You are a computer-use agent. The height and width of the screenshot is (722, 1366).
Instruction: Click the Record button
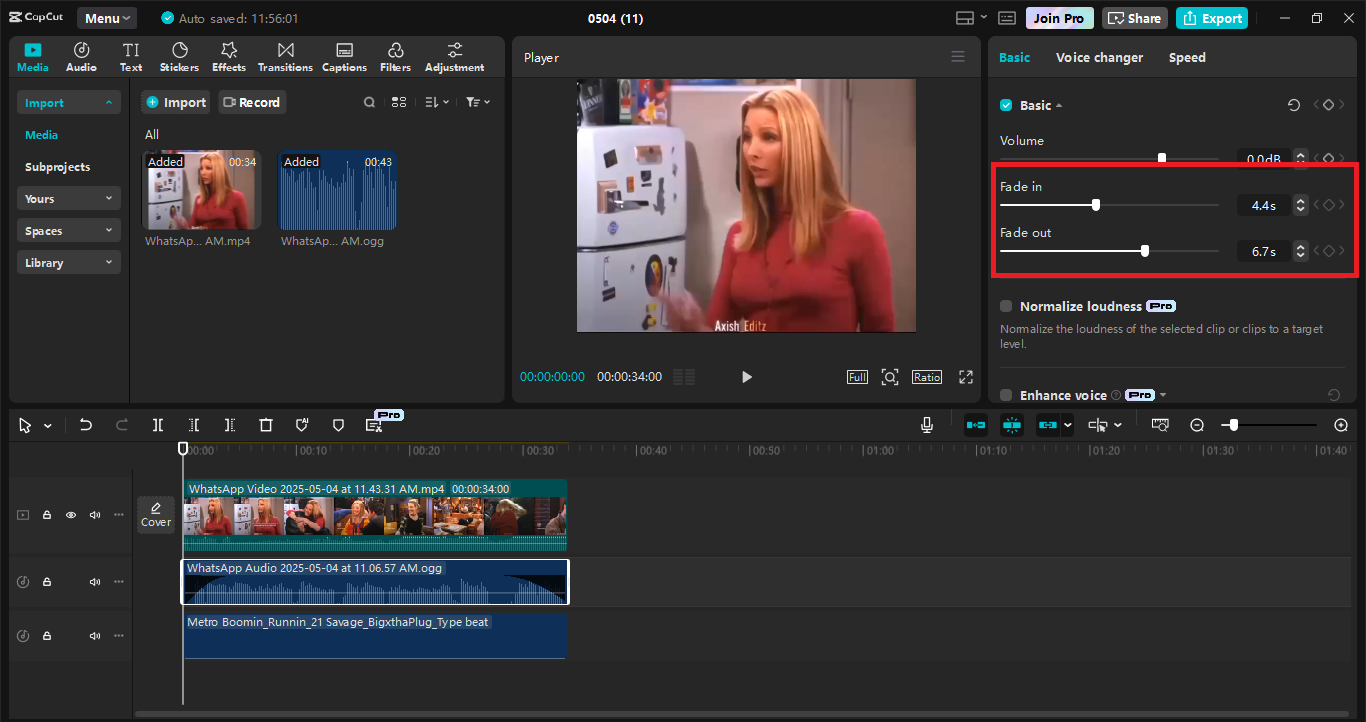(252, 102)
